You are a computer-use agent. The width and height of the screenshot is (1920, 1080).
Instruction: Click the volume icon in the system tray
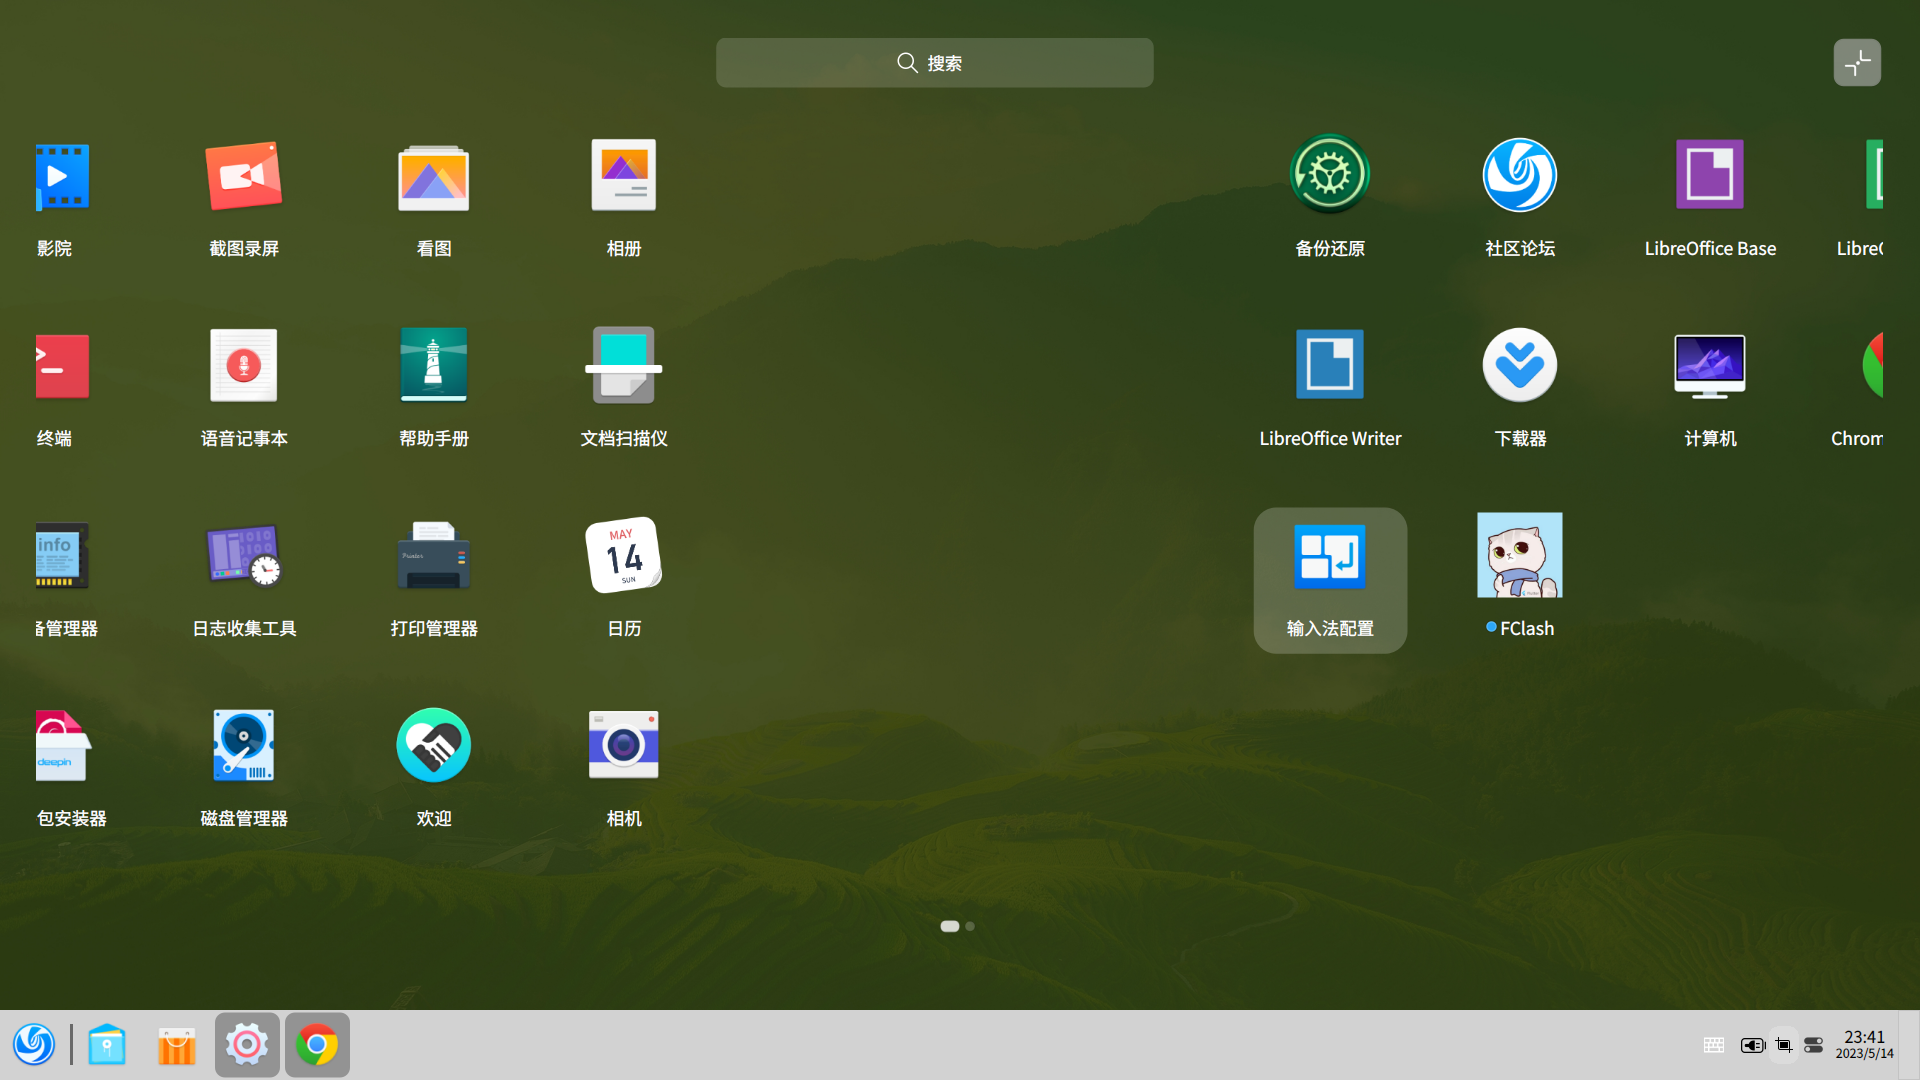point(1751,1044)
